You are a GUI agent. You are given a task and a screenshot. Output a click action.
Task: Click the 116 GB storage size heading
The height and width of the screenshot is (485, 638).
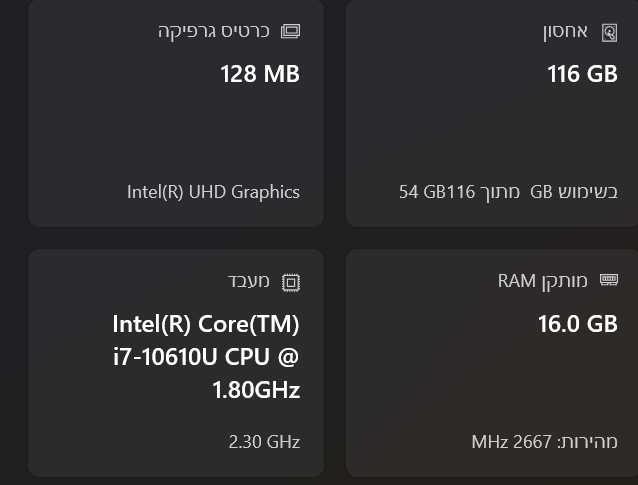click(x=582, y=74)
